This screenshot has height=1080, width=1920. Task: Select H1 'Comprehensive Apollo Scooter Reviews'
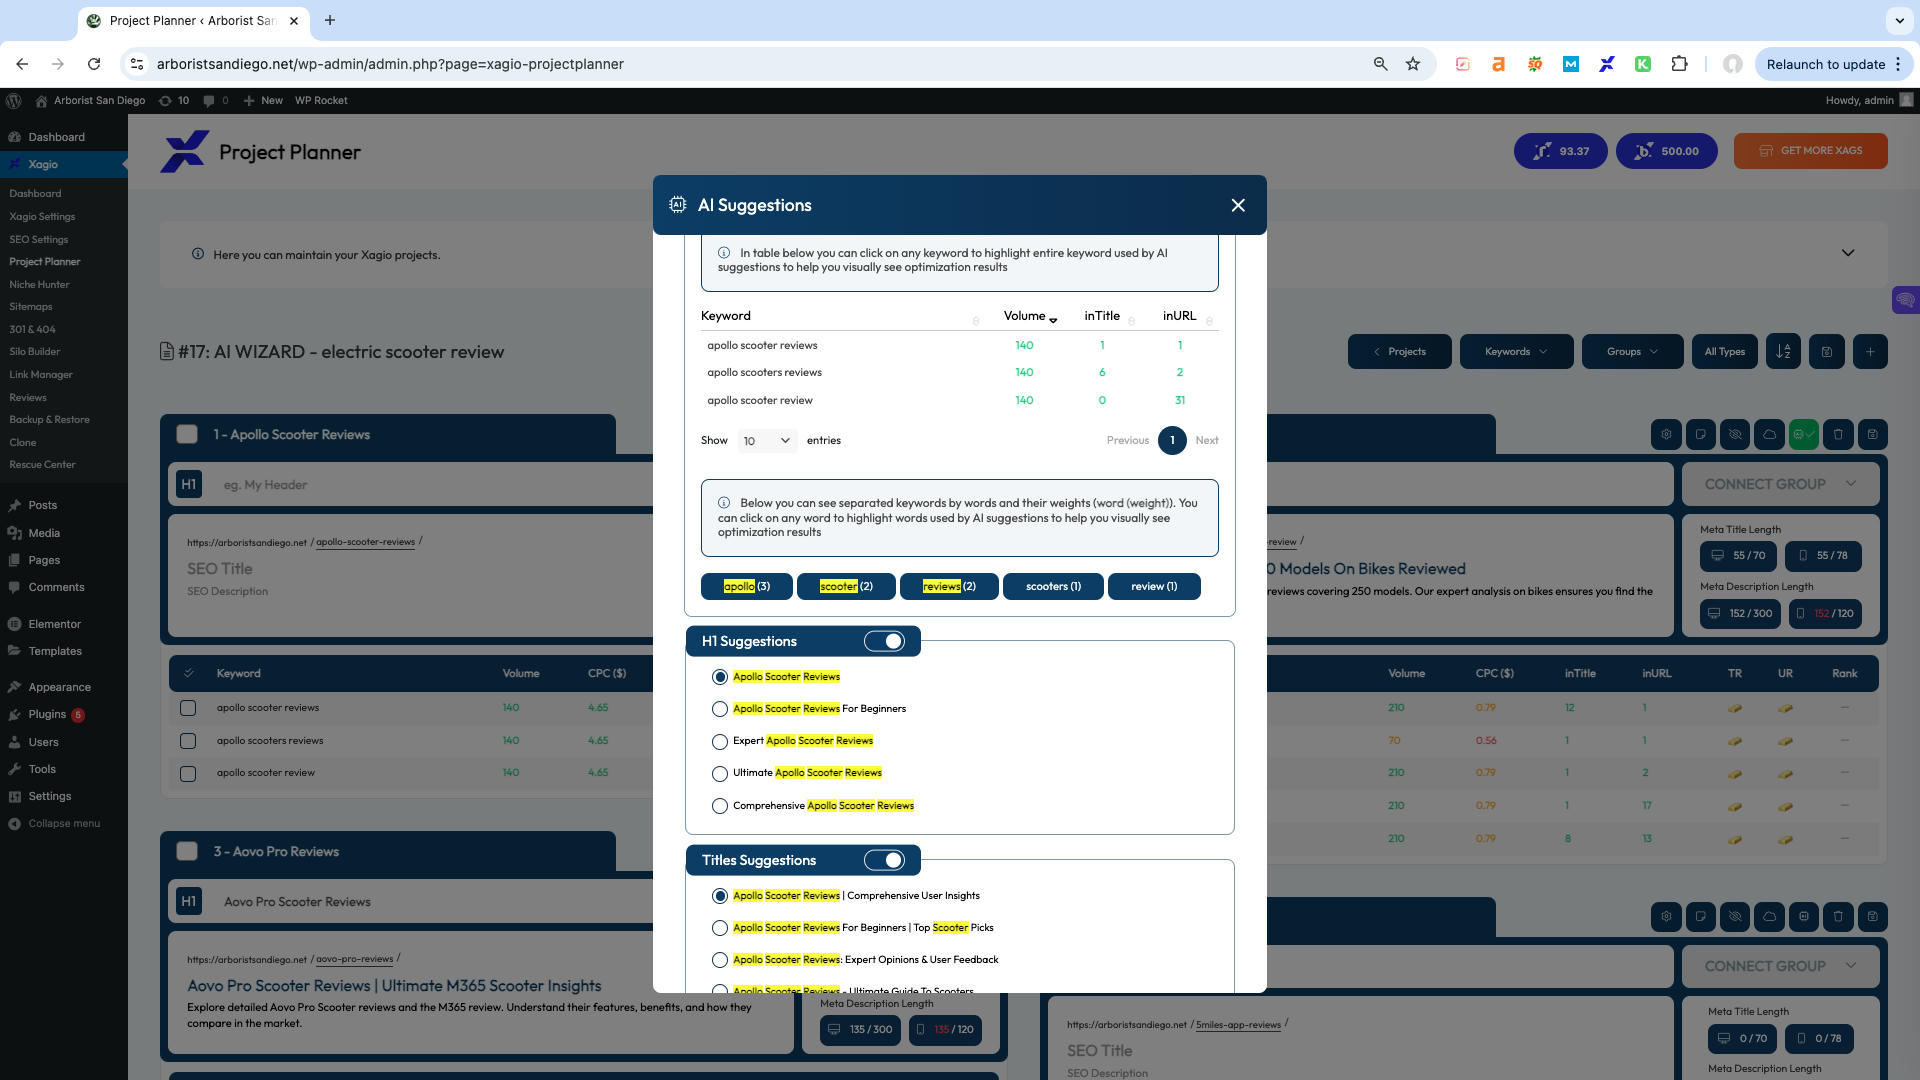pyautogui.click(x=720, y=806)
